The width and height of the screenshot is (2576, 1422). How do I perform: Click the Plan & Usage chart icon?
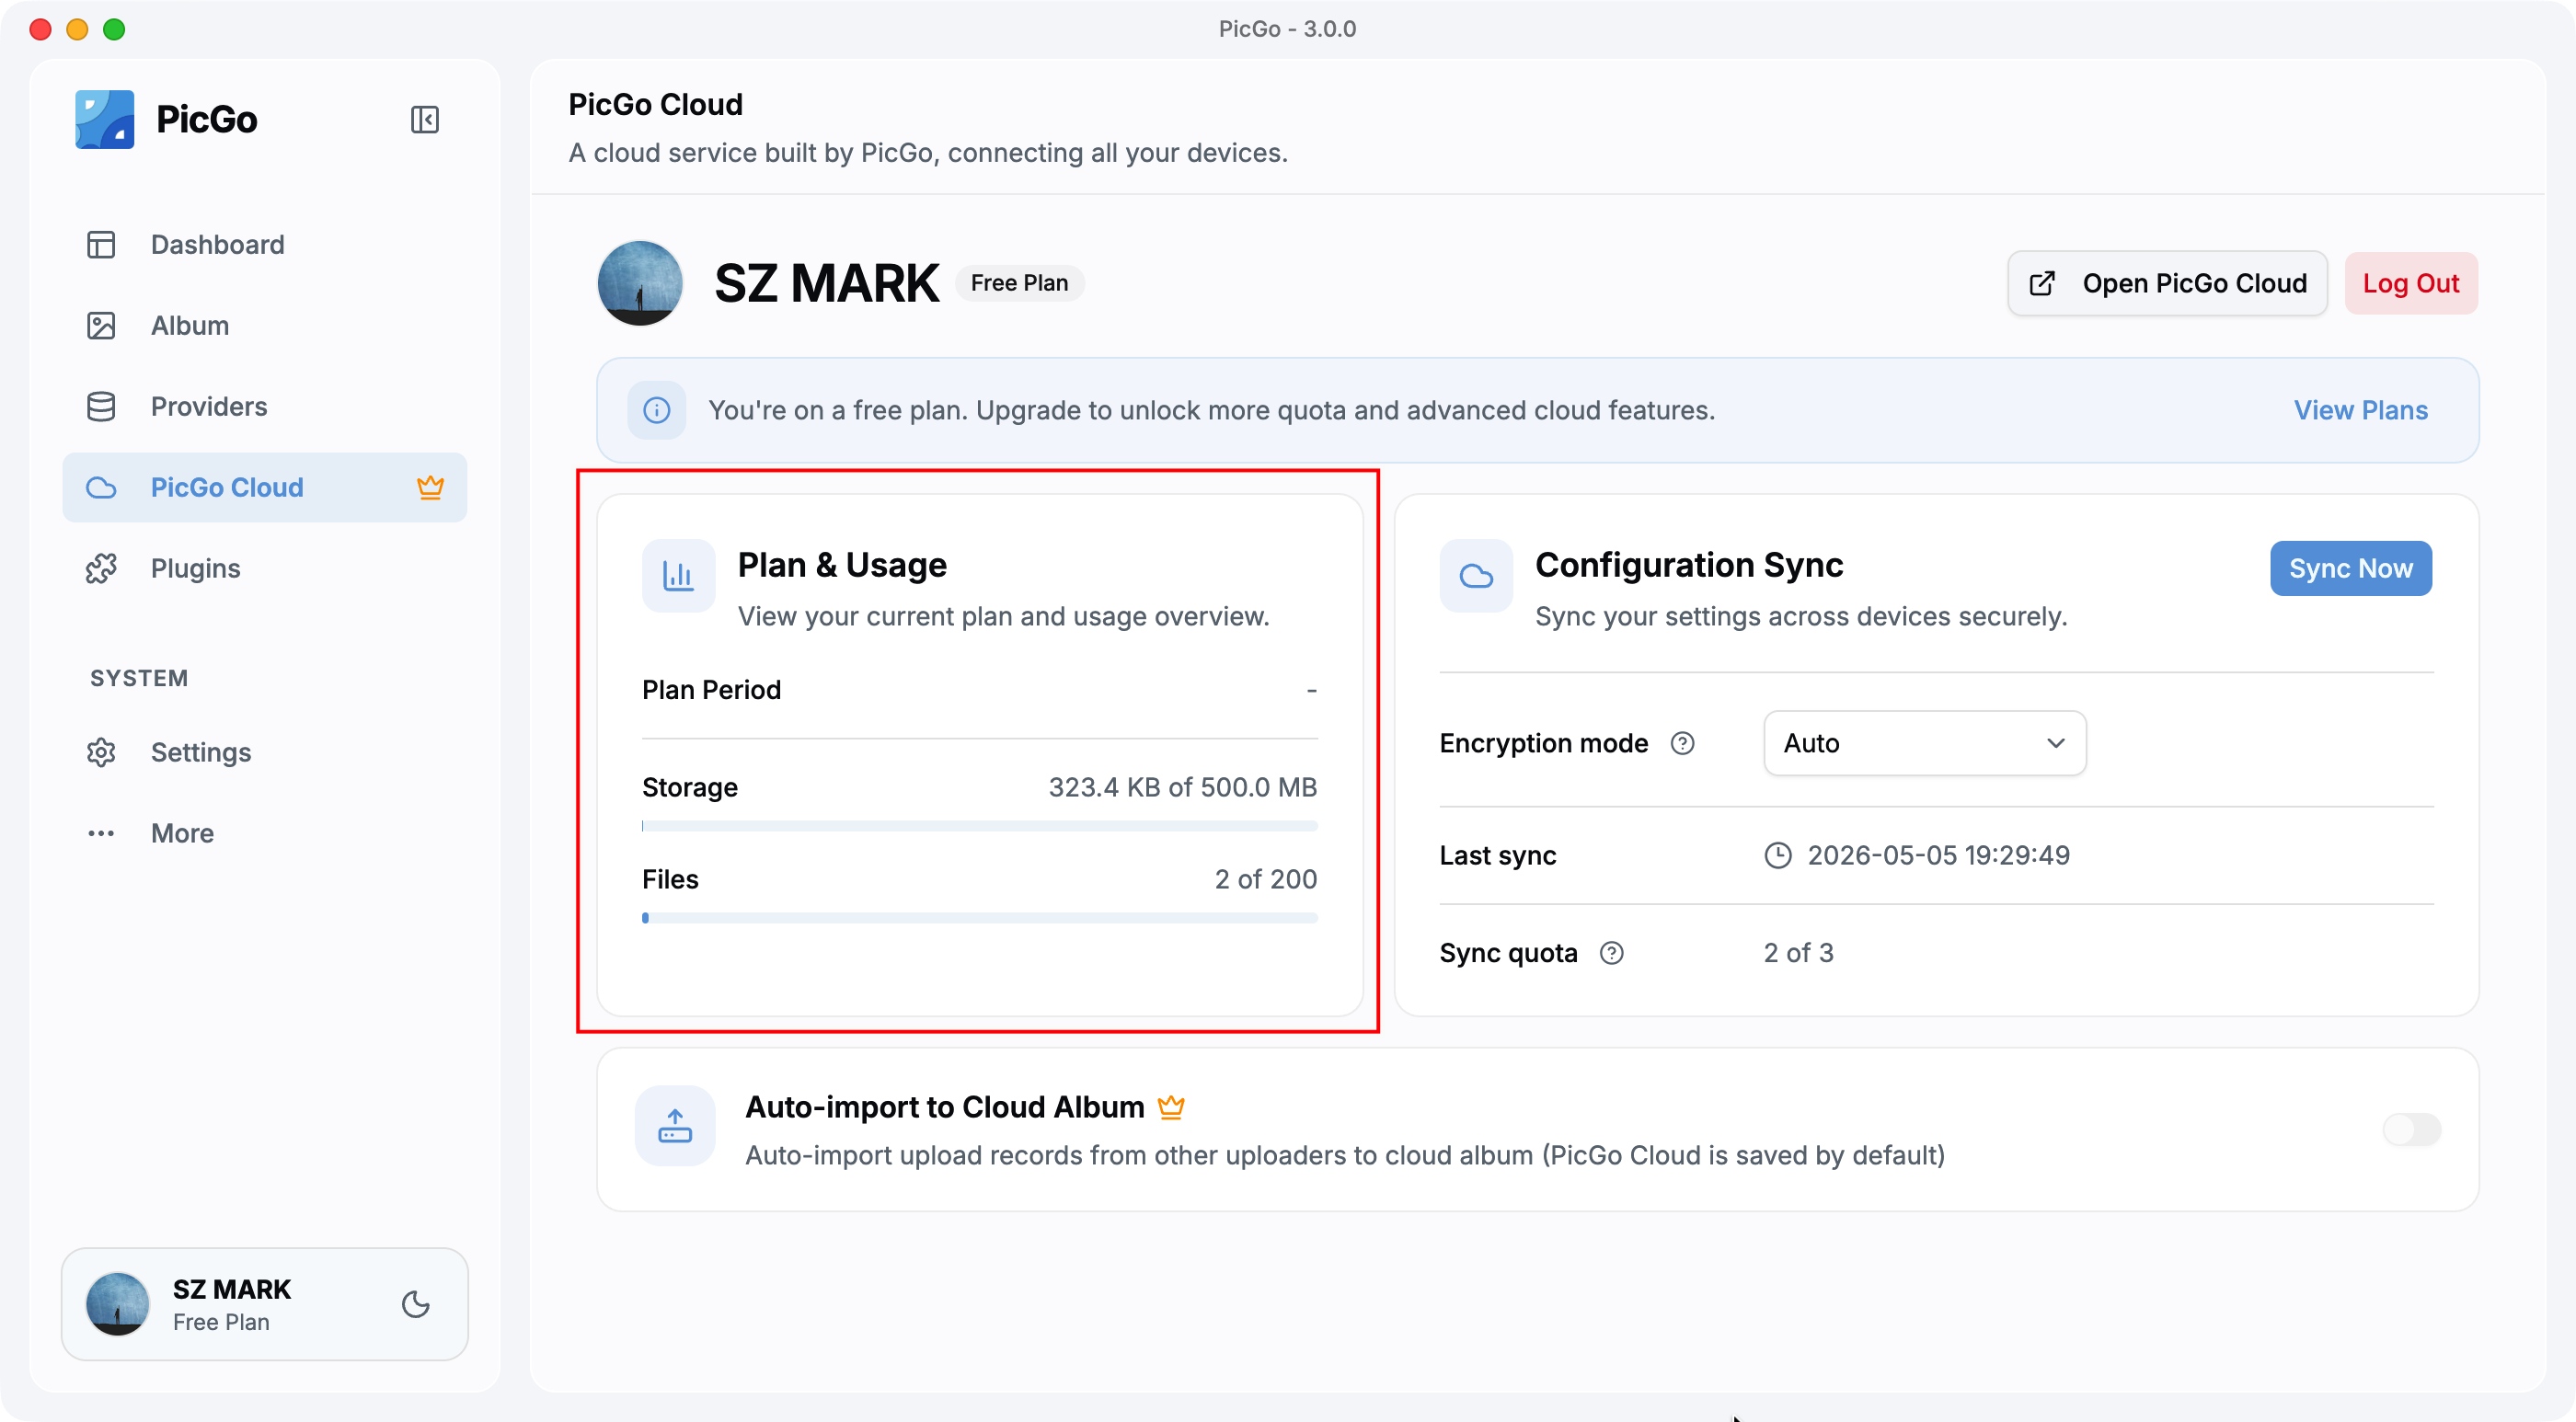click(678, 575)
